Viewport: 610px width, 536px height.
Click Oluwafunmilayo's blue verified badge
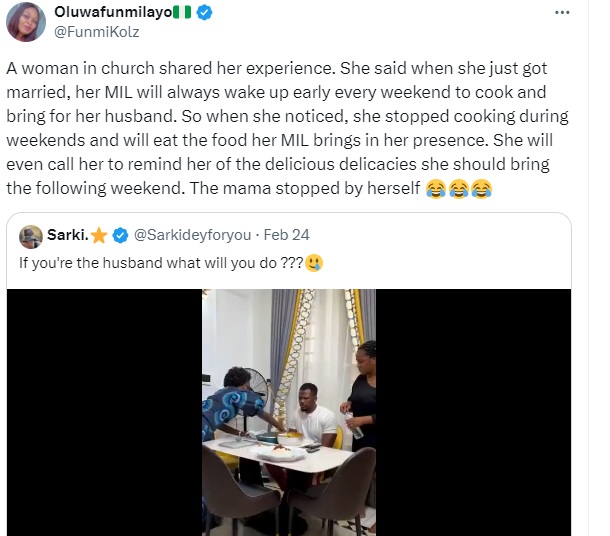[204, 12]
